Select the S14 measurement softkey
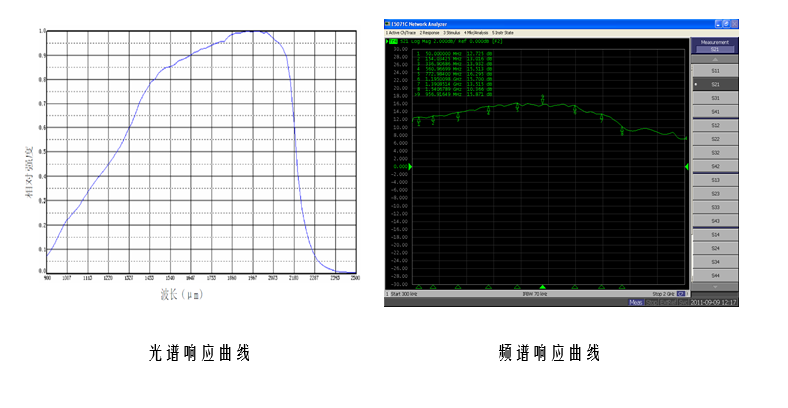788x408 pixels. (715, 235)
